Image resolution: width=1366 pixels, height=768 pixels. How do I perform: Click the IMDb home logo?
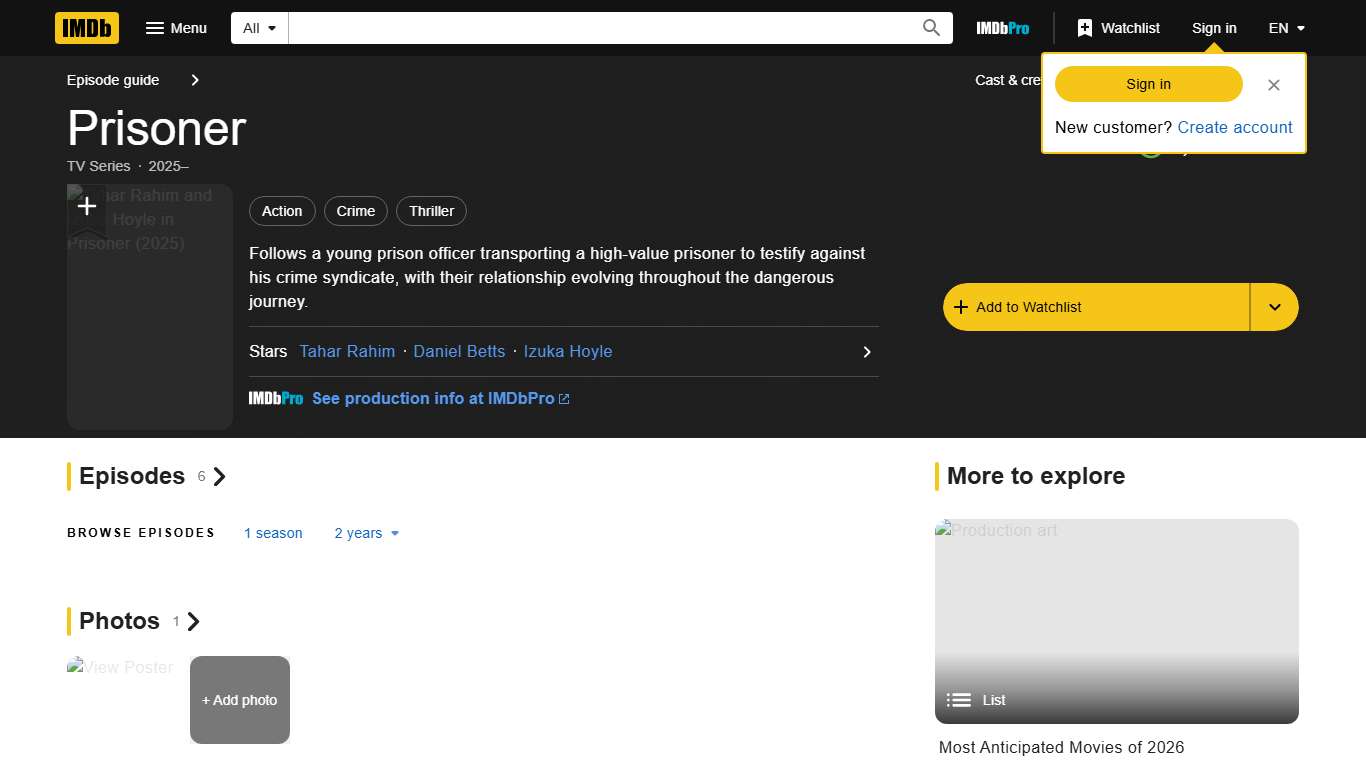tap(87, 28)
